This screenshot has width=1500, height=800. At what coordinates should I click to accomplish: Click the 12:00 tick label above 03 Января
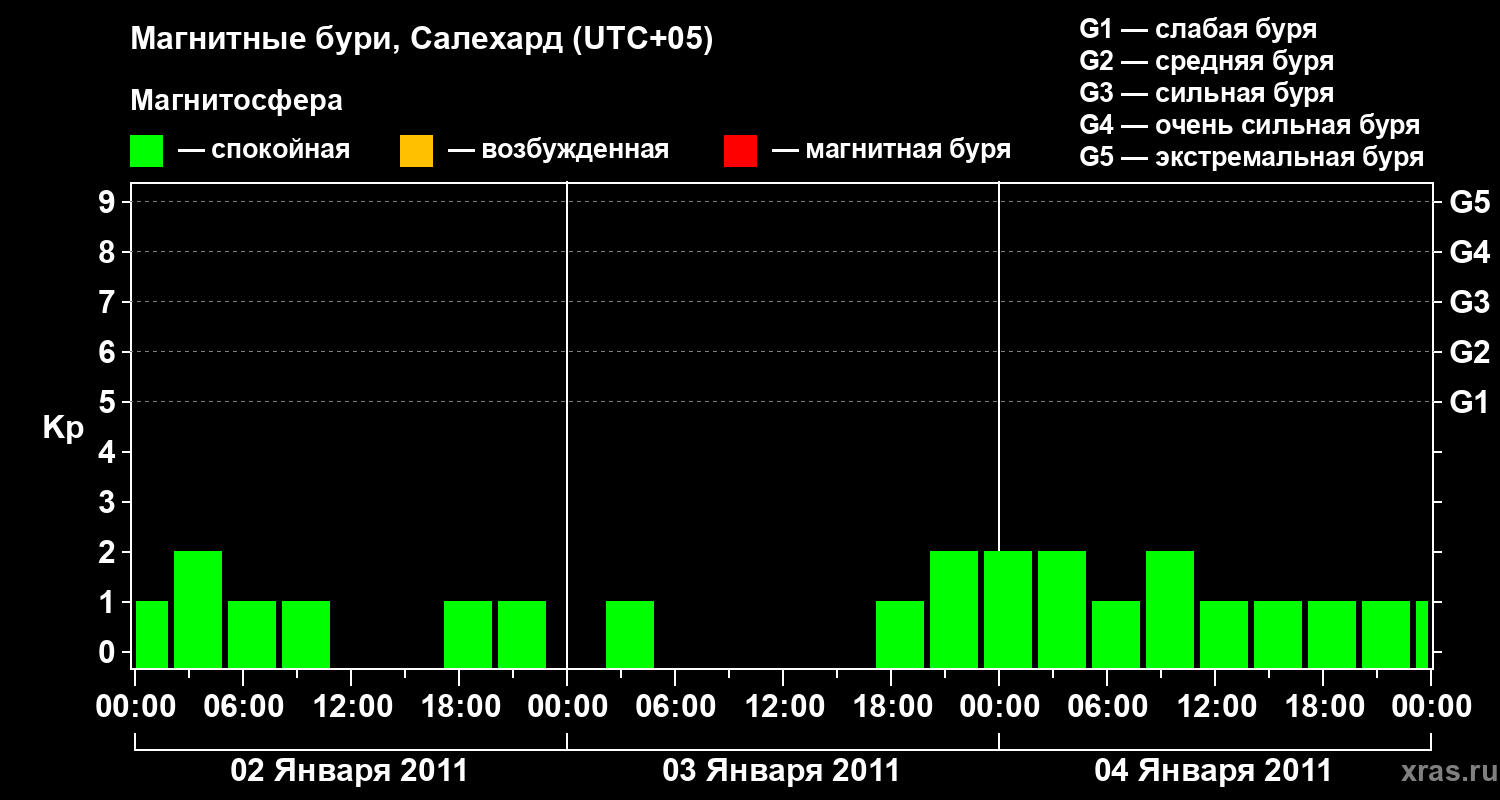(x=783, y=707)
